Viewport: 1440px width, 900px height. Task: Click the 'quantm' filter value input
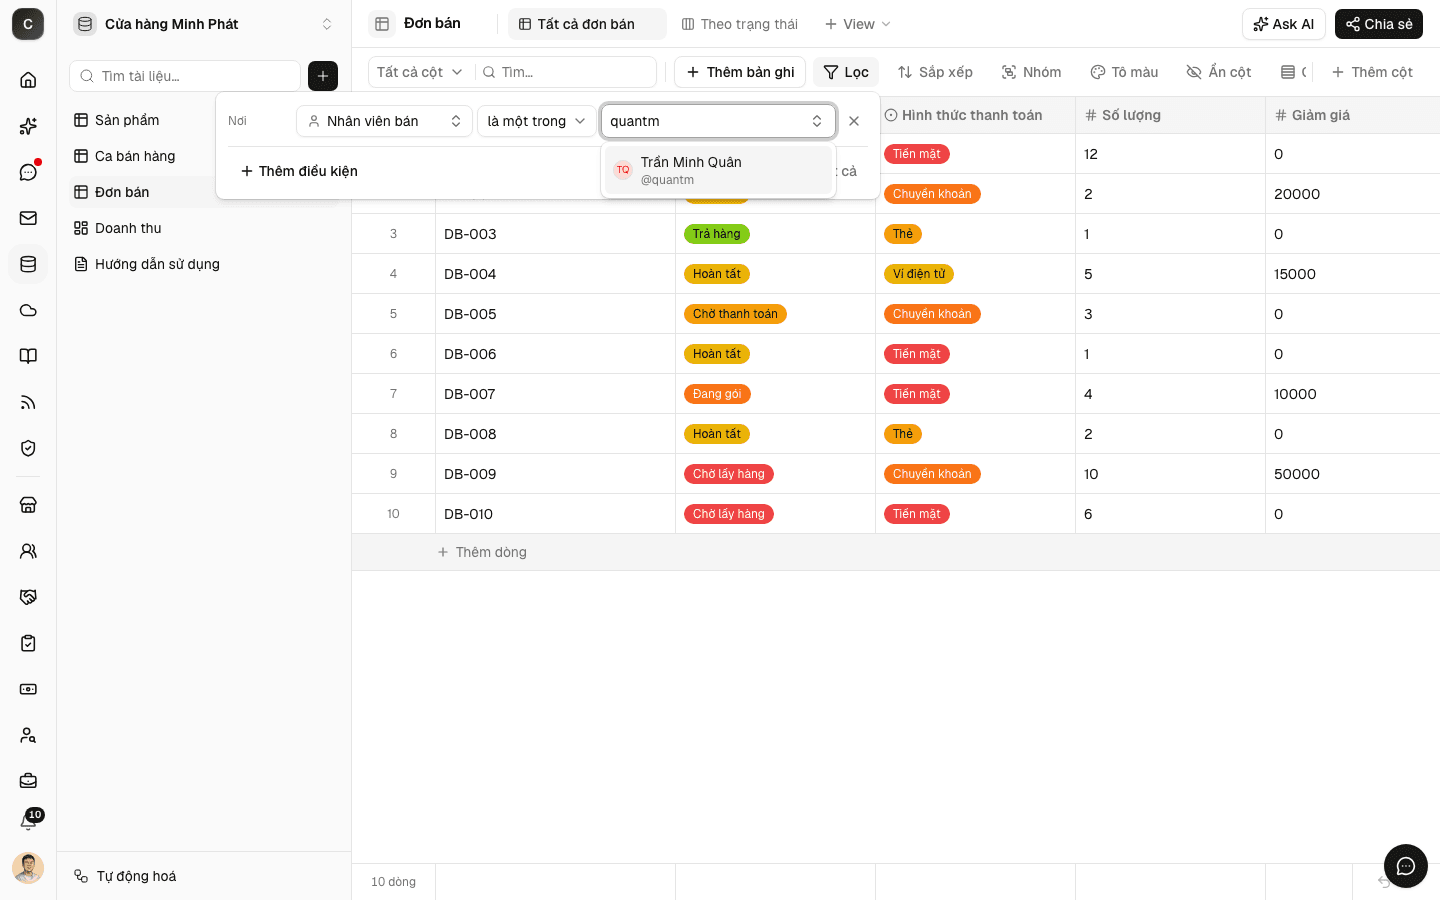pos(718,121)
